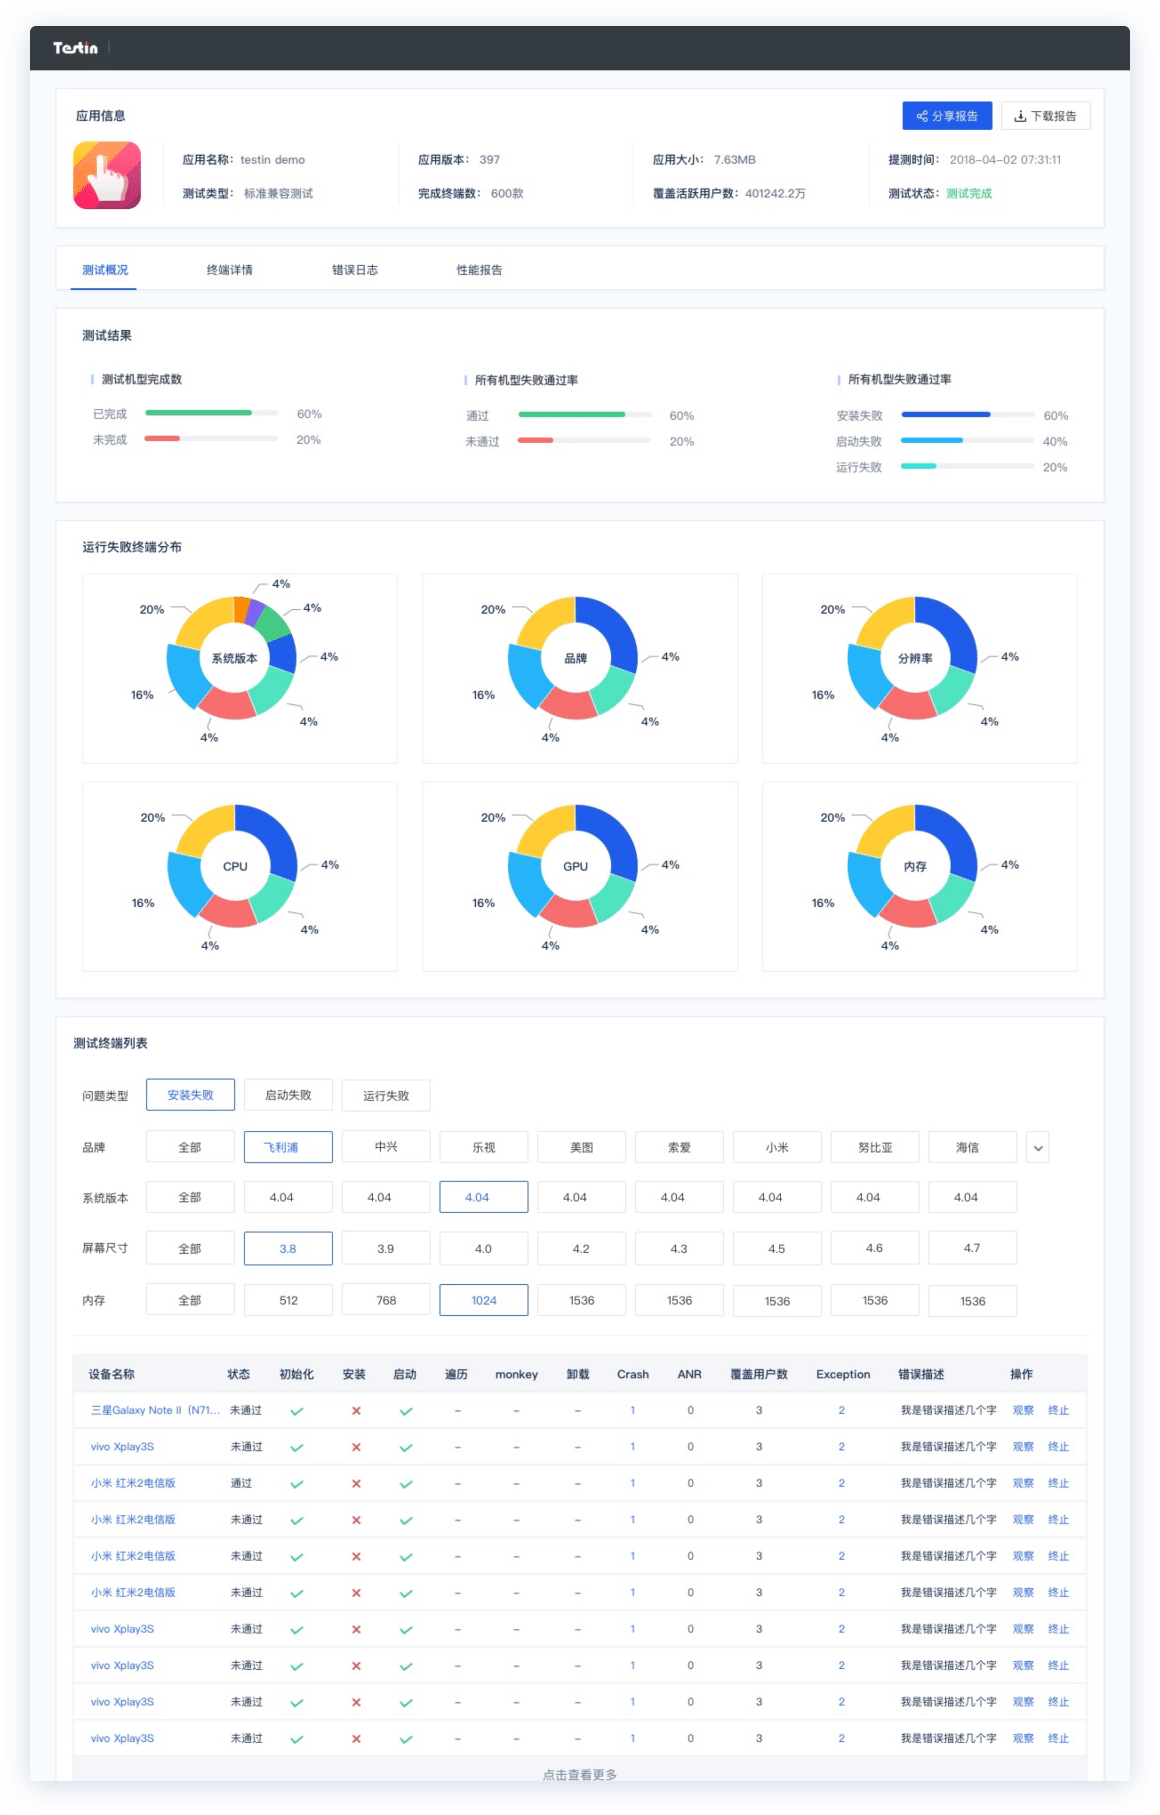The image size is (1160, 1815).
Task: Click the blue segment of 系统版本 donut chart
Action: click(x=283, y=653)
